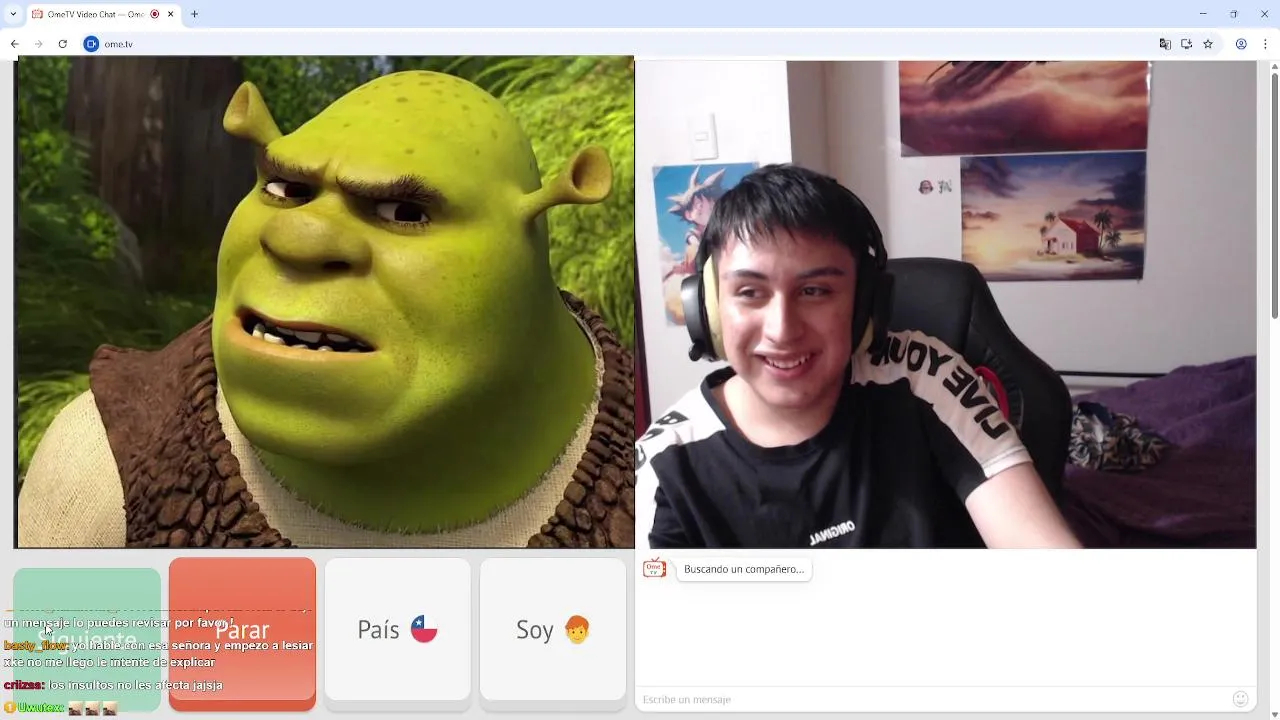The height and width of the screenshot is (720, 1280).
Task: Open a new browser tab
Action: pyautogui.click(x=194, y=14)
